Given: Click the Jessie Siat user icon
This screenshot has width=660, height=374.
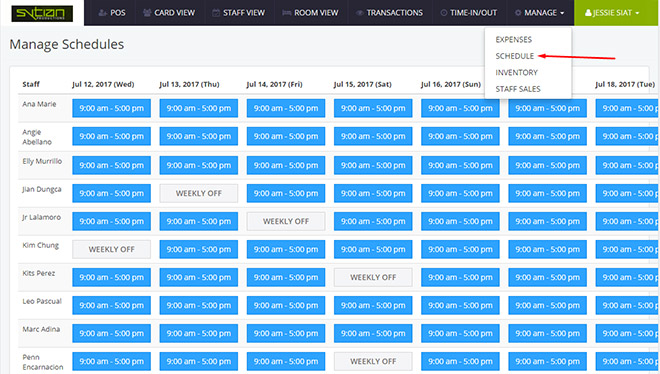Looking at the screenshot, I should point(588,13).
